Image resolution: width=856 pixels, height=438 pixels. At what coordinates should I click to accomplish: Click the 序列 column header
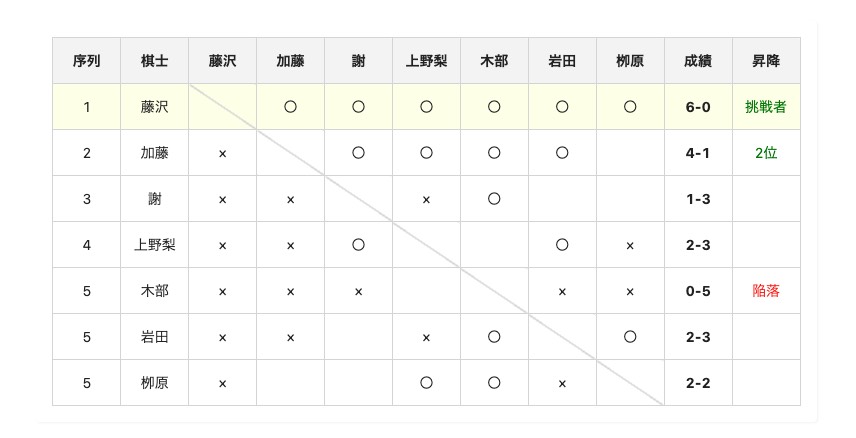[86, 61]
